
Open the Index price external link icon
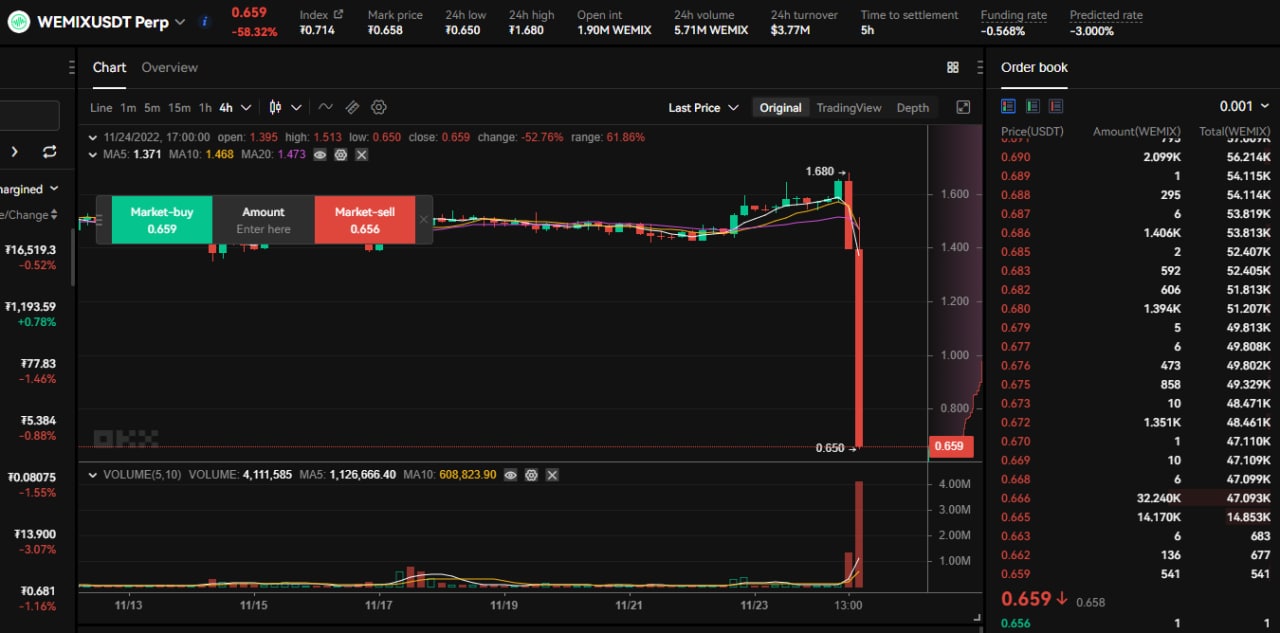[338, 14]
